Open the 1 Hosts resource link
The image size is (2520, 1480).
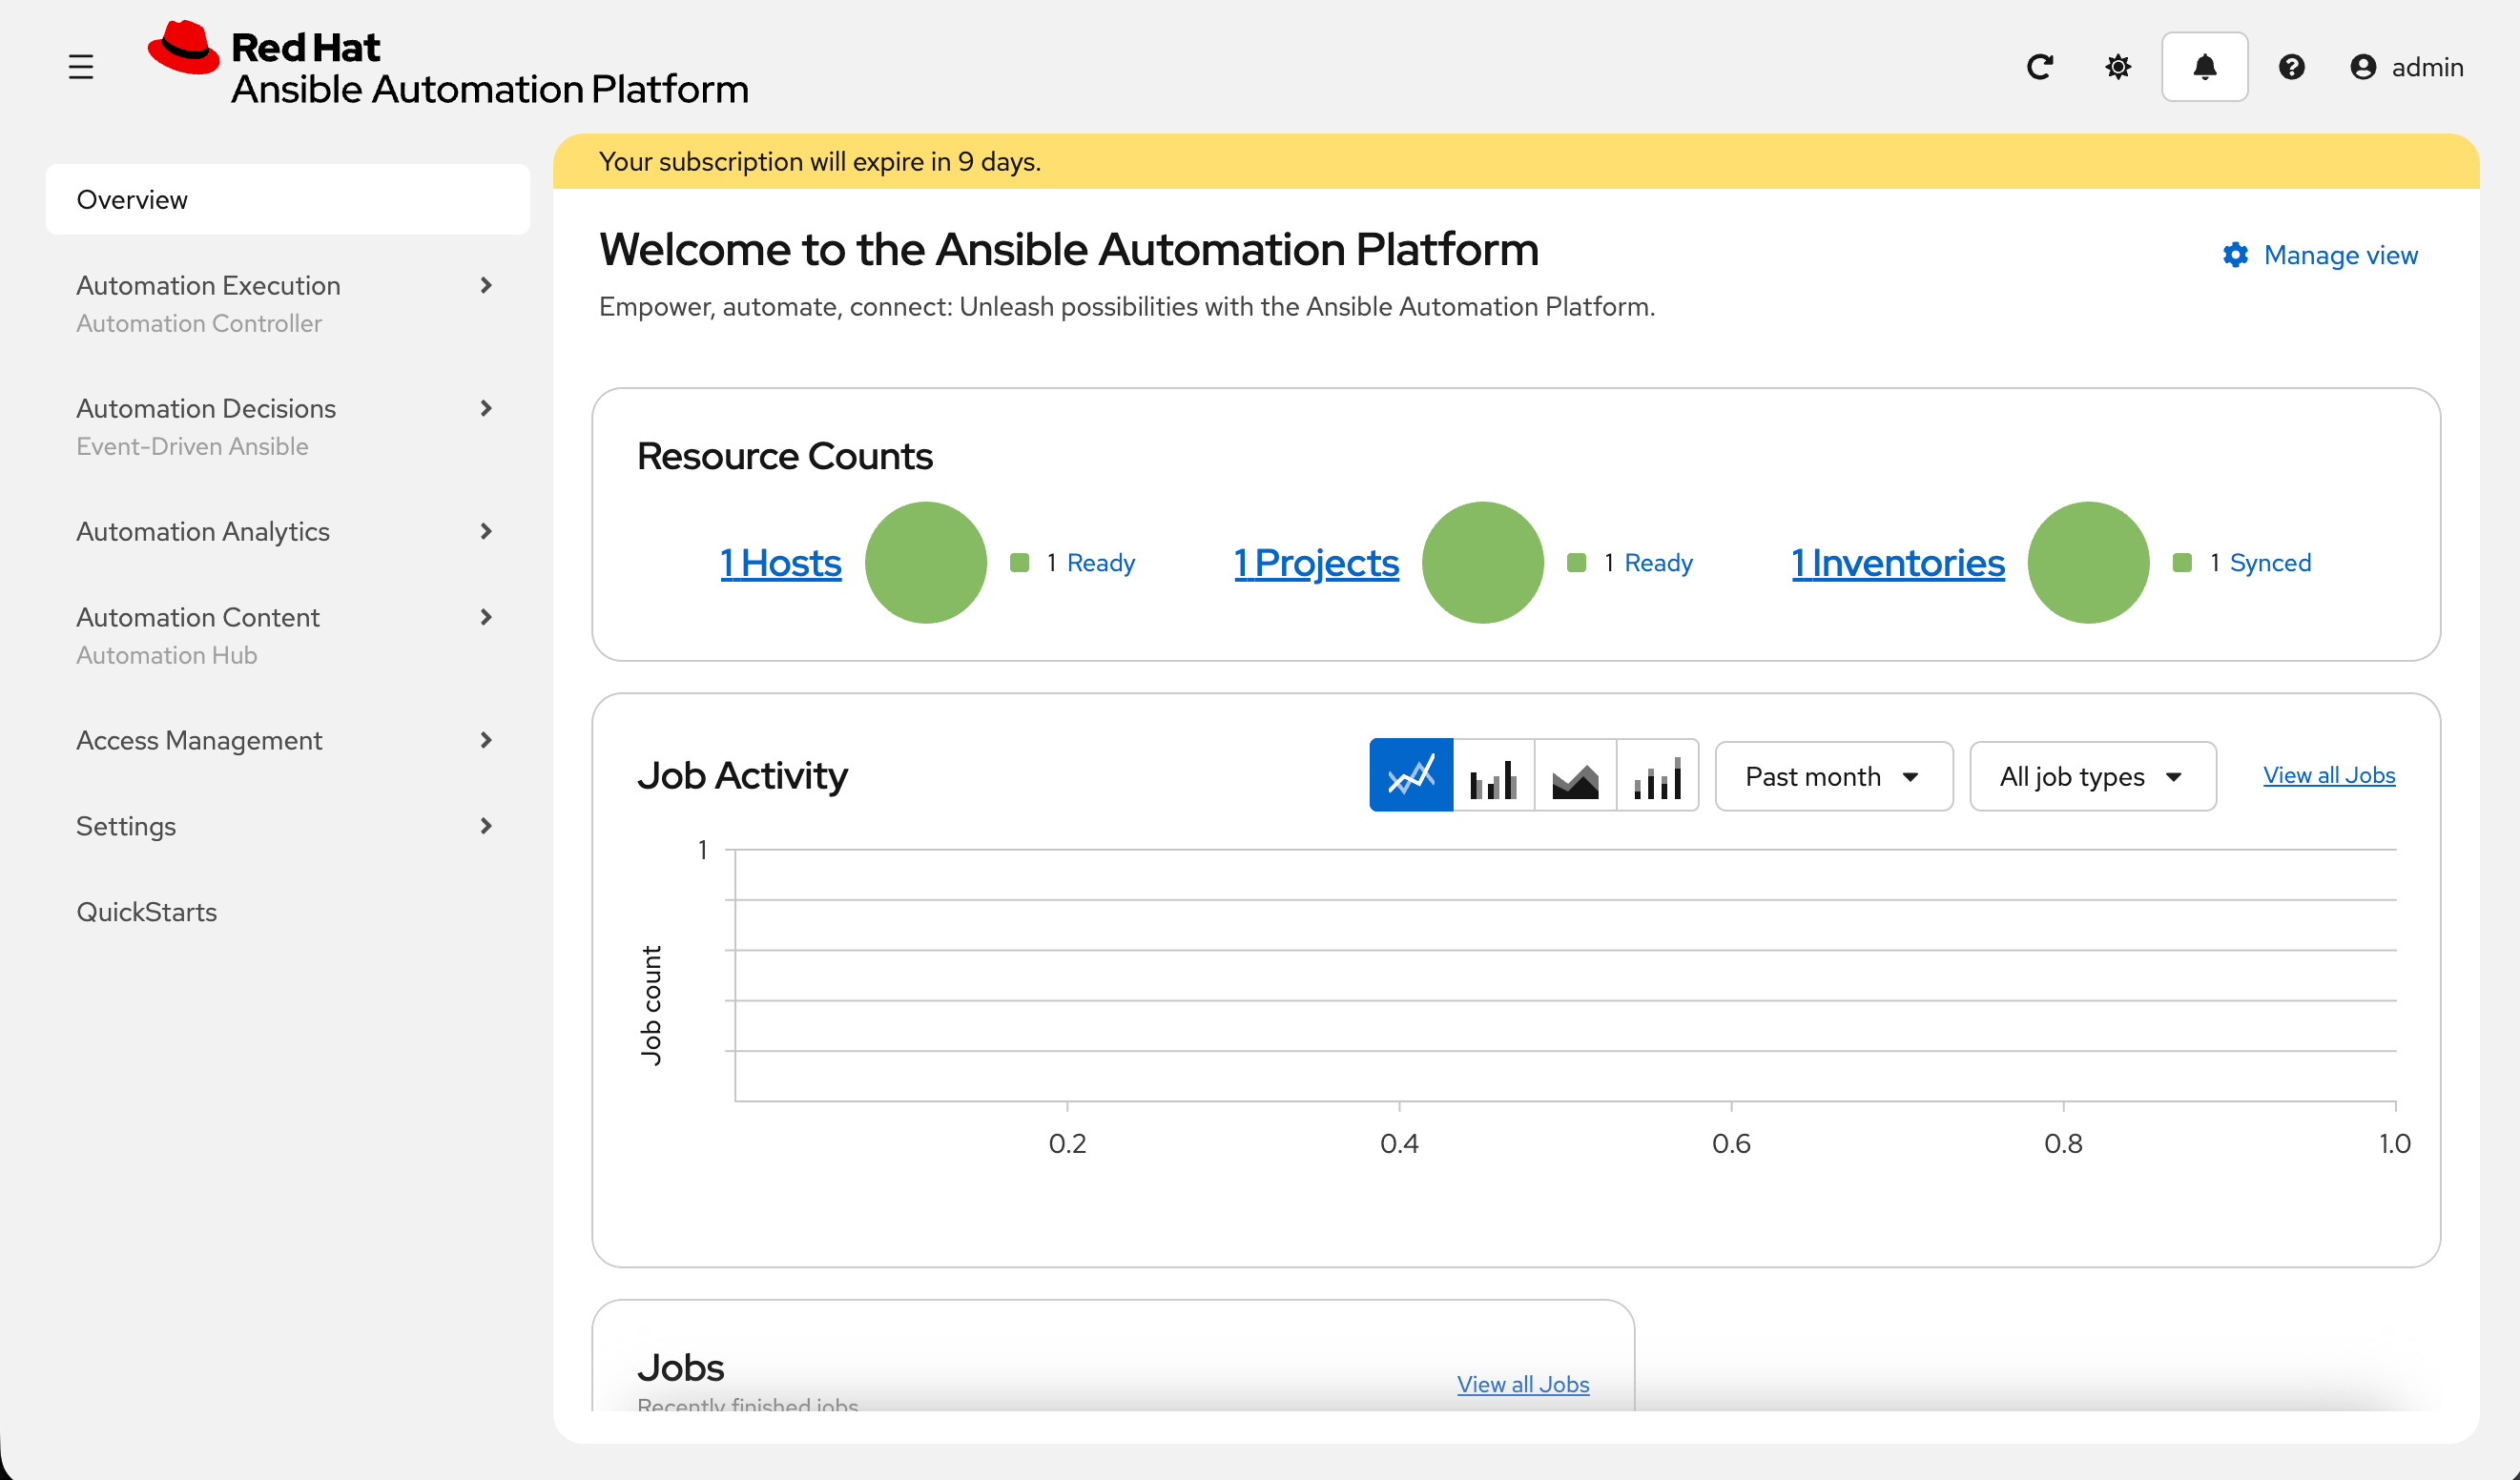point(780,562)
